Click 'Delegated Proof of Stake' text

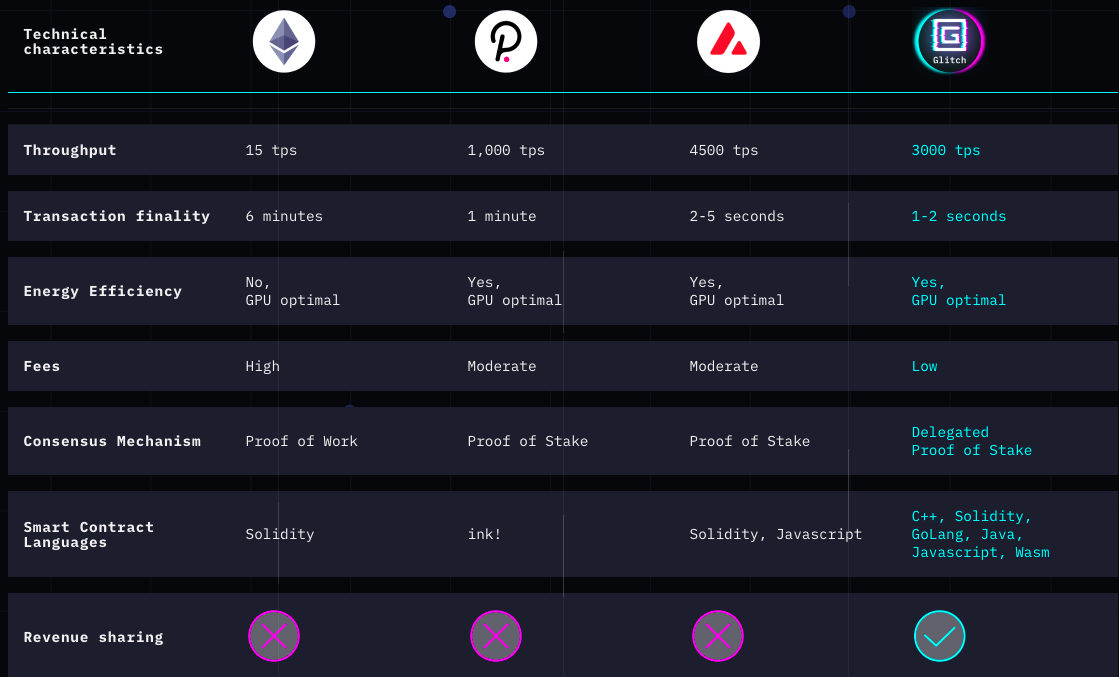[971, 441]
